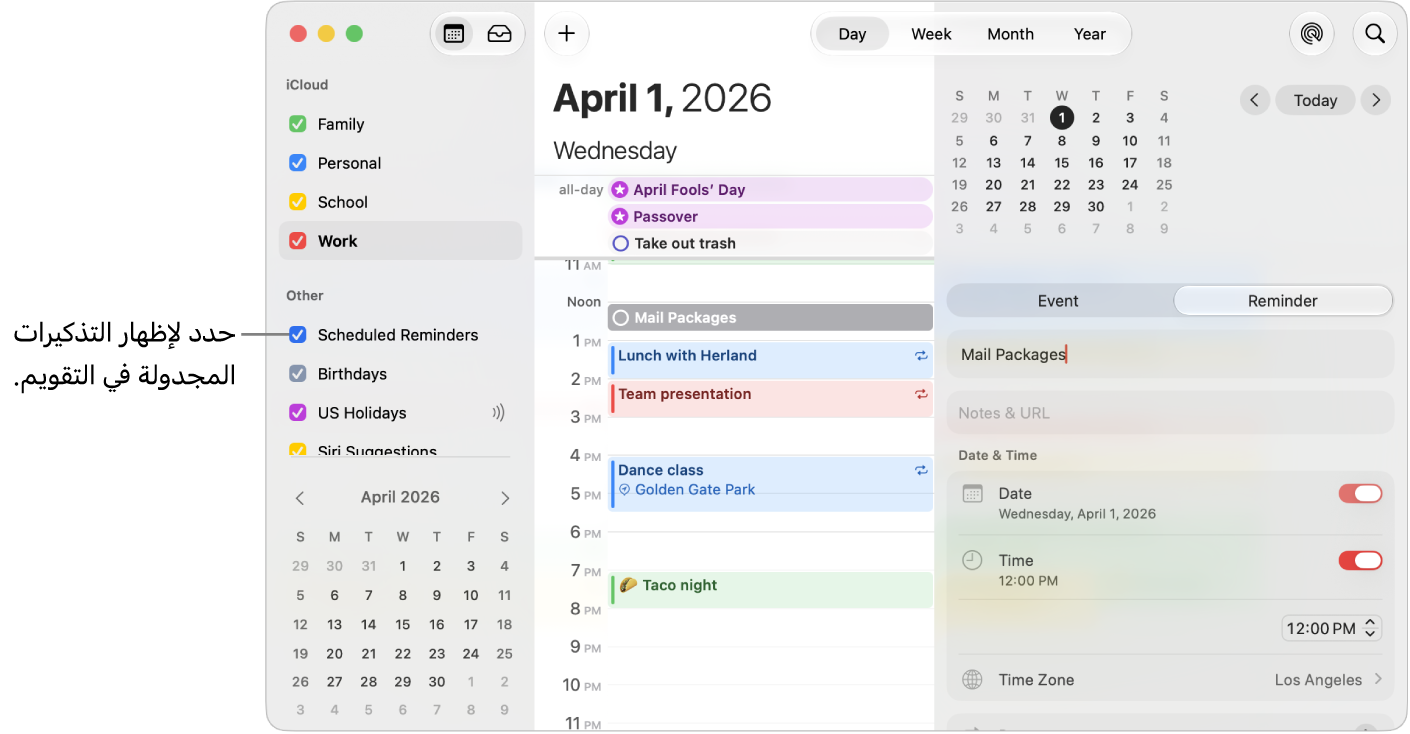Click the repeat icon on Lunch with Herland
This screenshot has height=734, width=1410.
pyautogui.click(x=921, y=356)
